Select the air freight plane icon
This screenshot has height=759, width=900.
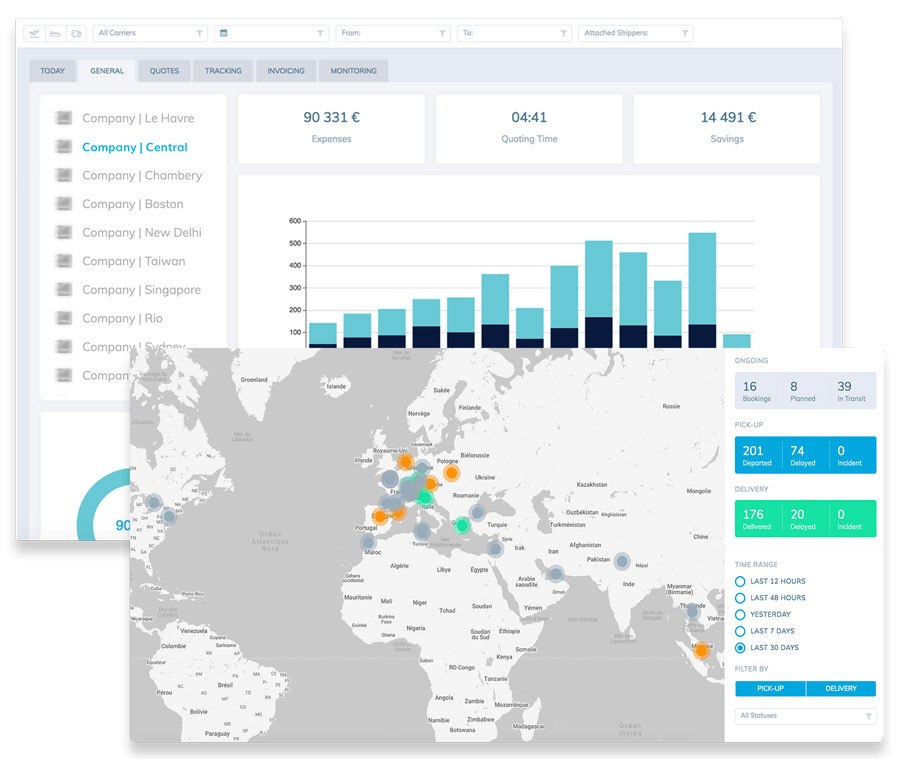[36, 33]
